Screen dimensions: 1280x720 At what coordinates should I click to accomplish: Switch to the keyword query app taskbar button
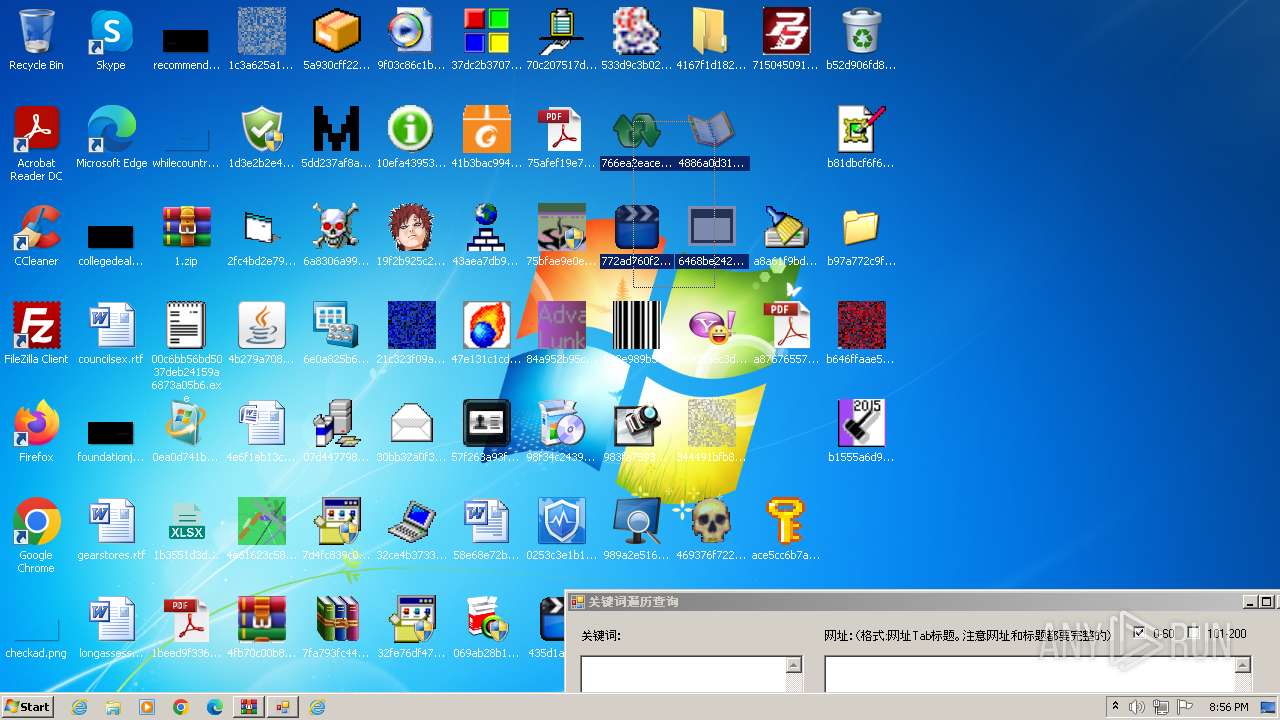tap(283, 707)
